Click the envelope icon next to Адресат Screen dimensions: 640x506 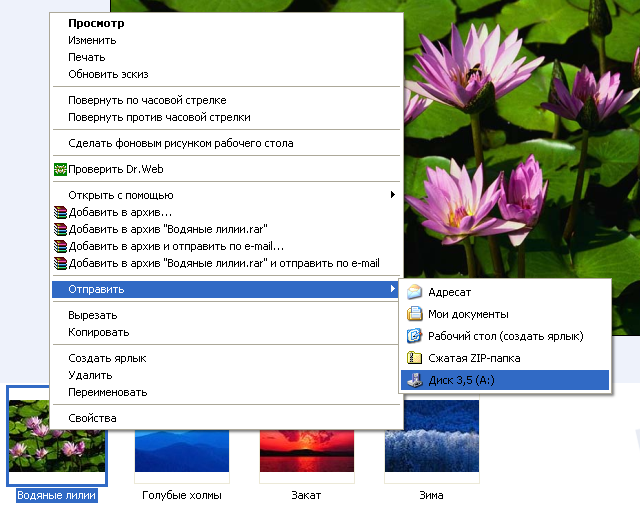(x=414, y=292)
